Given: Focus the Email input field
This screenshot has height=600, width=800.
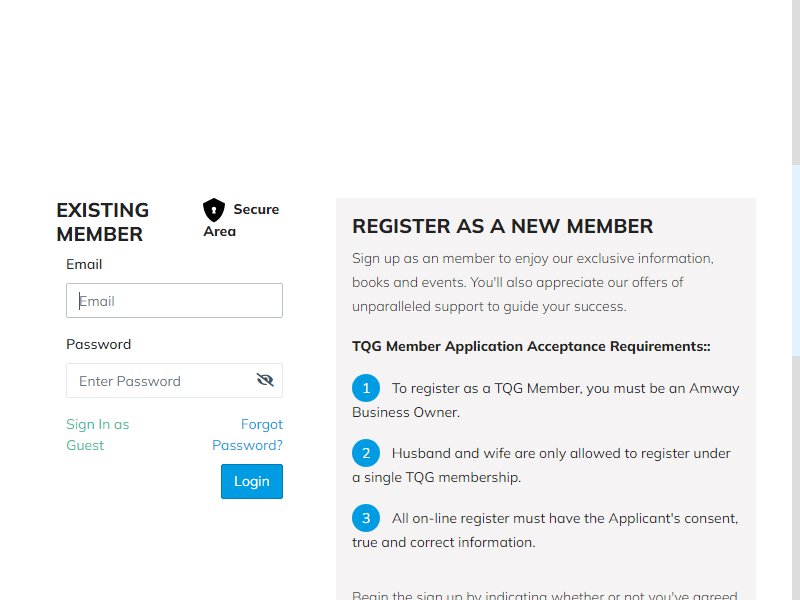Looking at the screenshot, I should pos(174,301).
